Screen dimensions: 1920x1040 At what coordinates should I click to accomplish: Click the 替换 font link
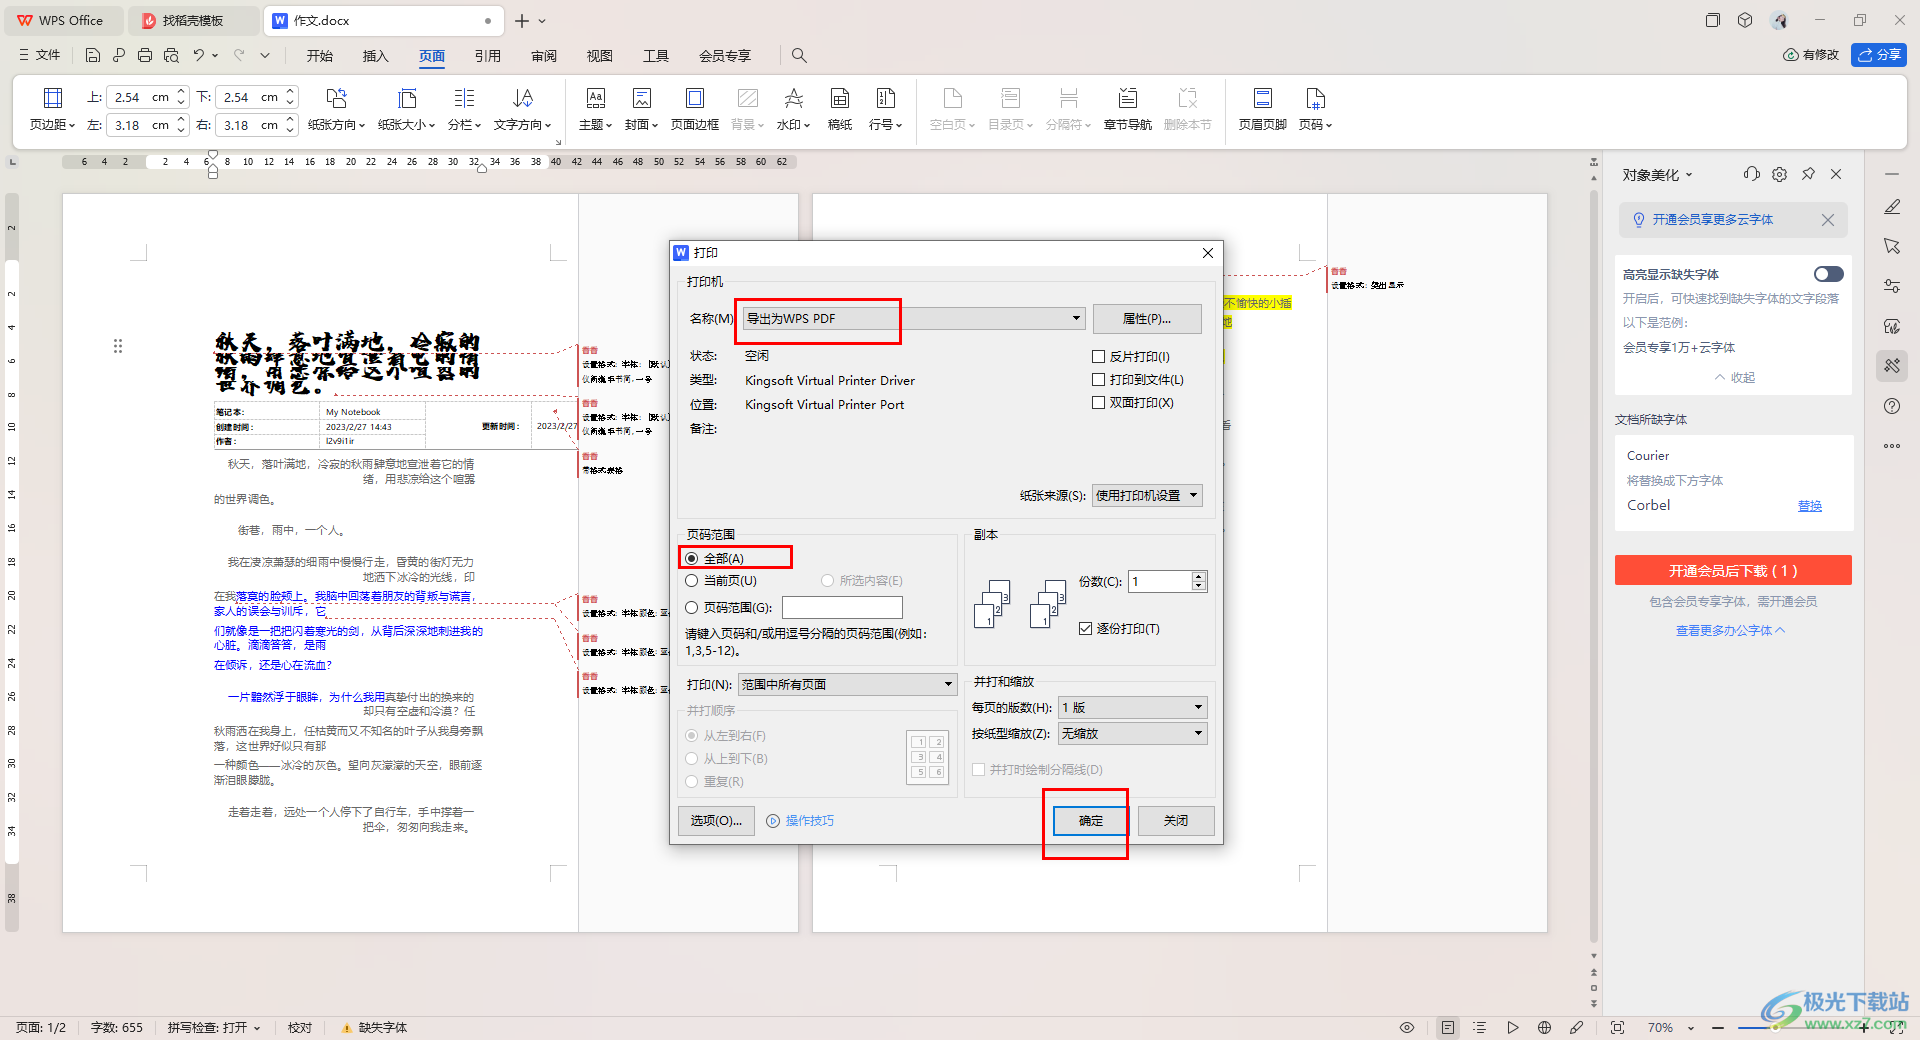[x=1810, y=506]
